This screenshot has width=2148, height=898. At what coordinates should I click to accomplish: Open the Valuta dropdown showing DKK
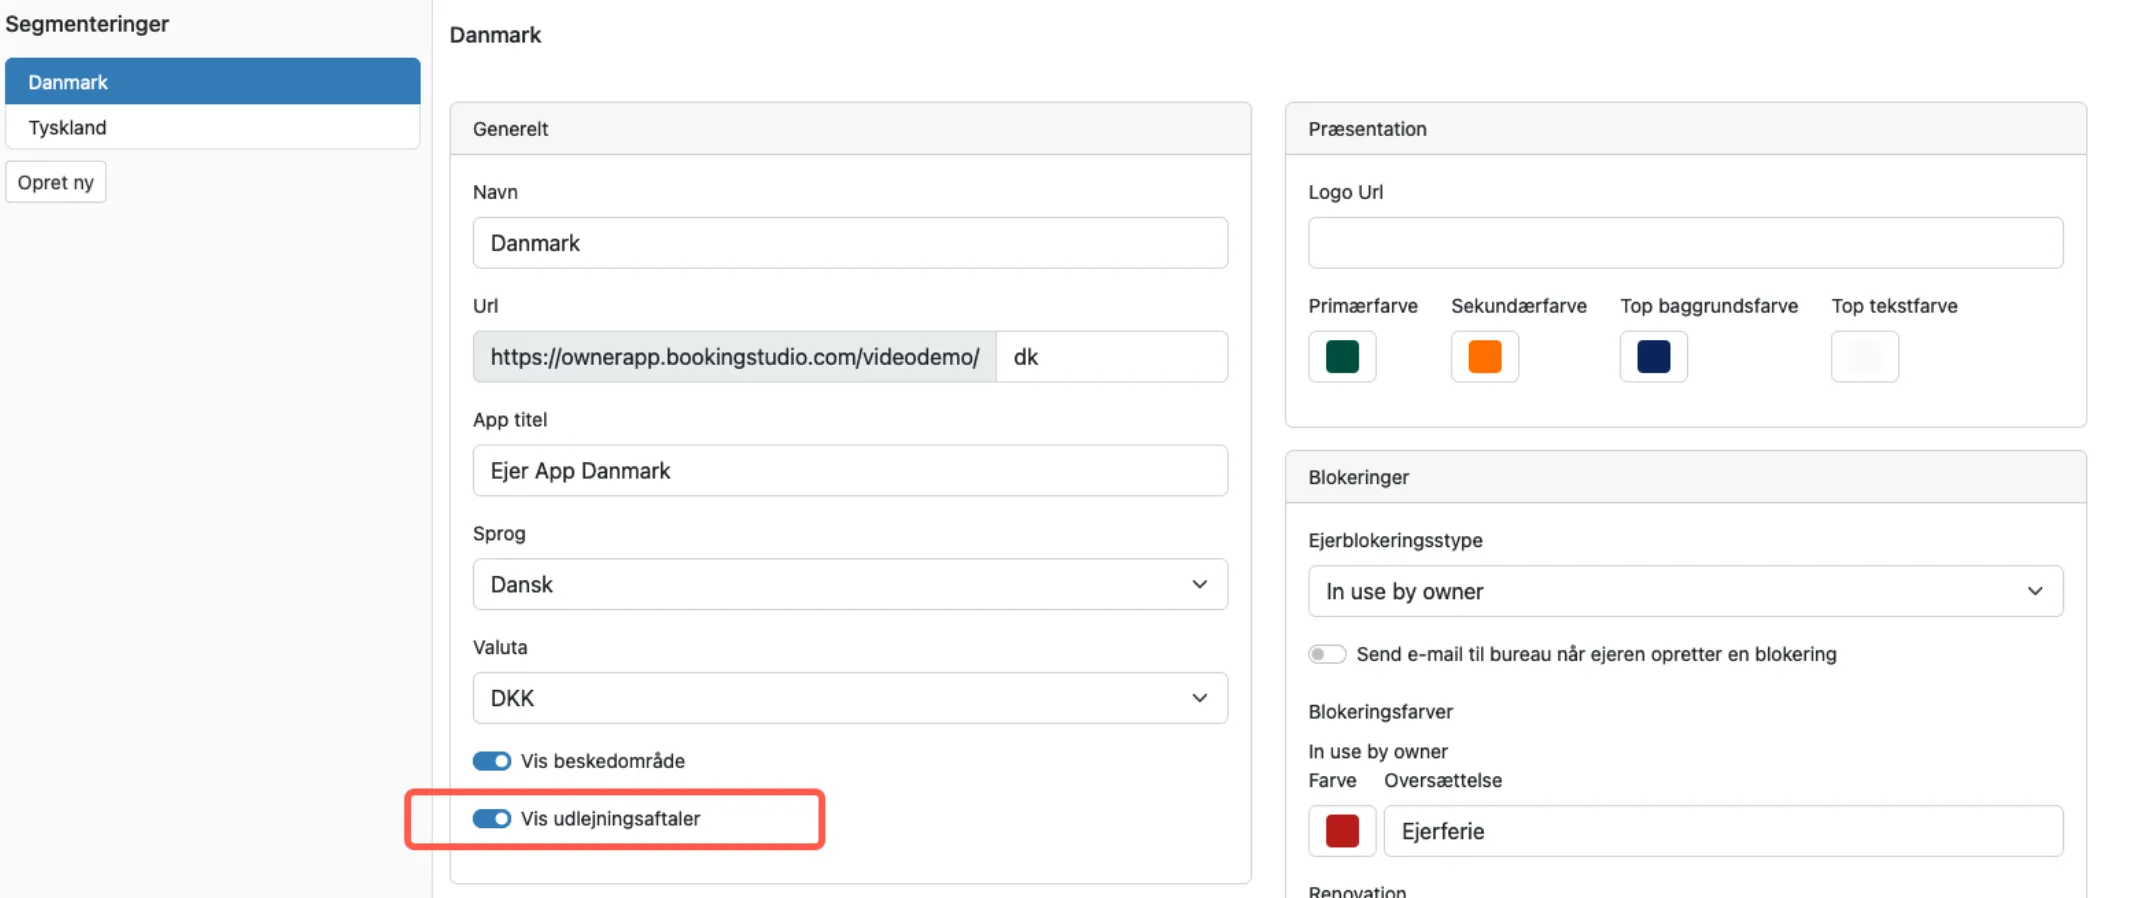point(850,698)
